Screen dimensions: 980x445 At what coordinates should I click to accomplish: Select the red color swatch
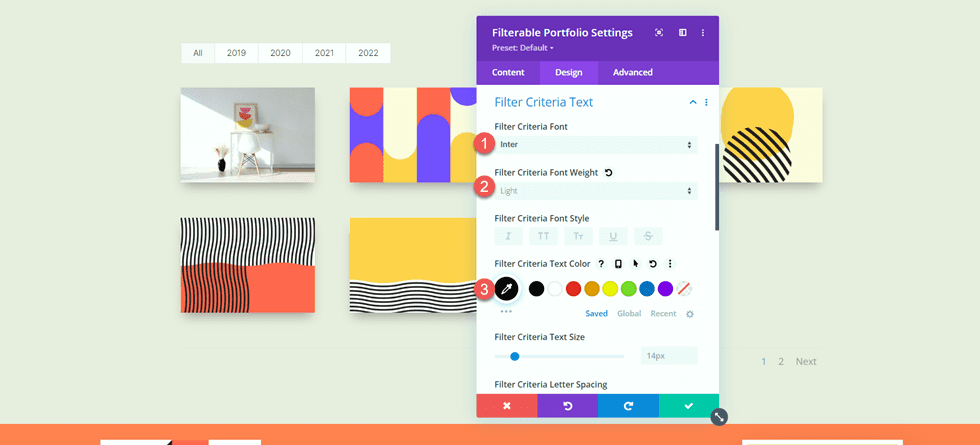pos(573,289)
